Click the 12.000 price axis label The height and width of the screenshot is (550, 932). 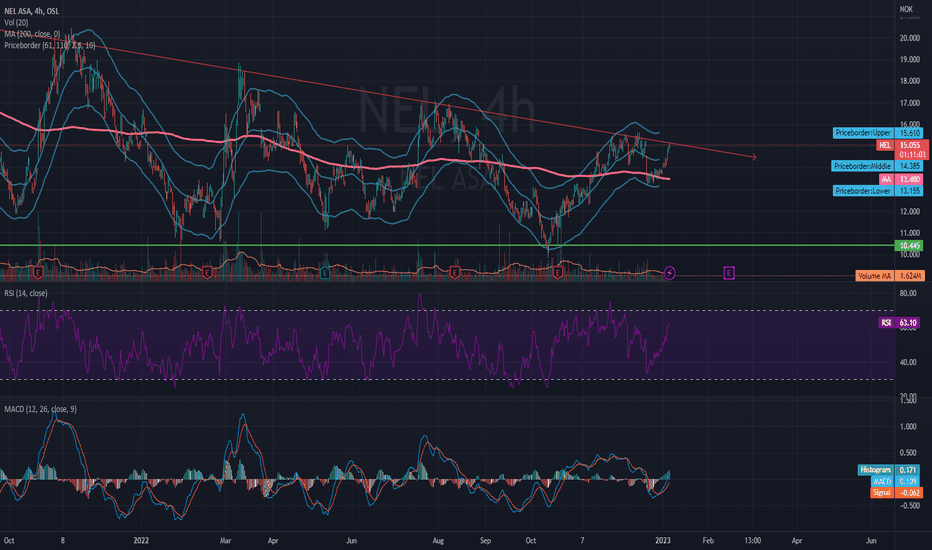[x=909, y=212]
